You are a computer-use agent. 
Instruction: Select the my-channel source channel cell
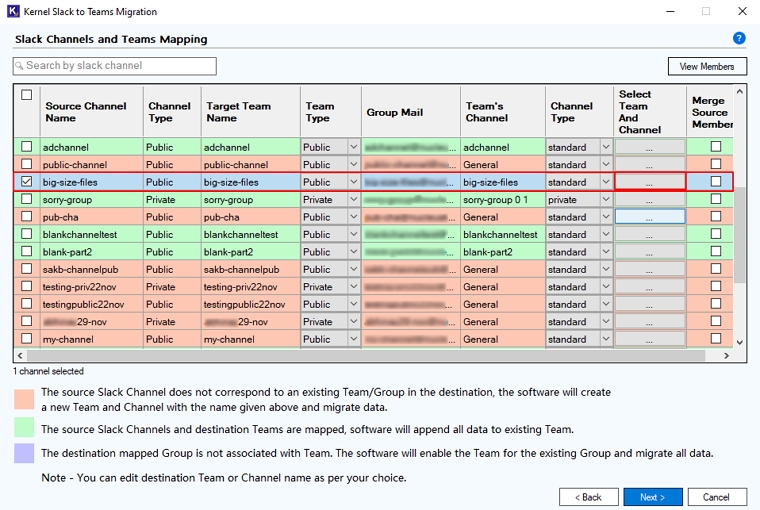pyautogui.click(x=92, y=339)
